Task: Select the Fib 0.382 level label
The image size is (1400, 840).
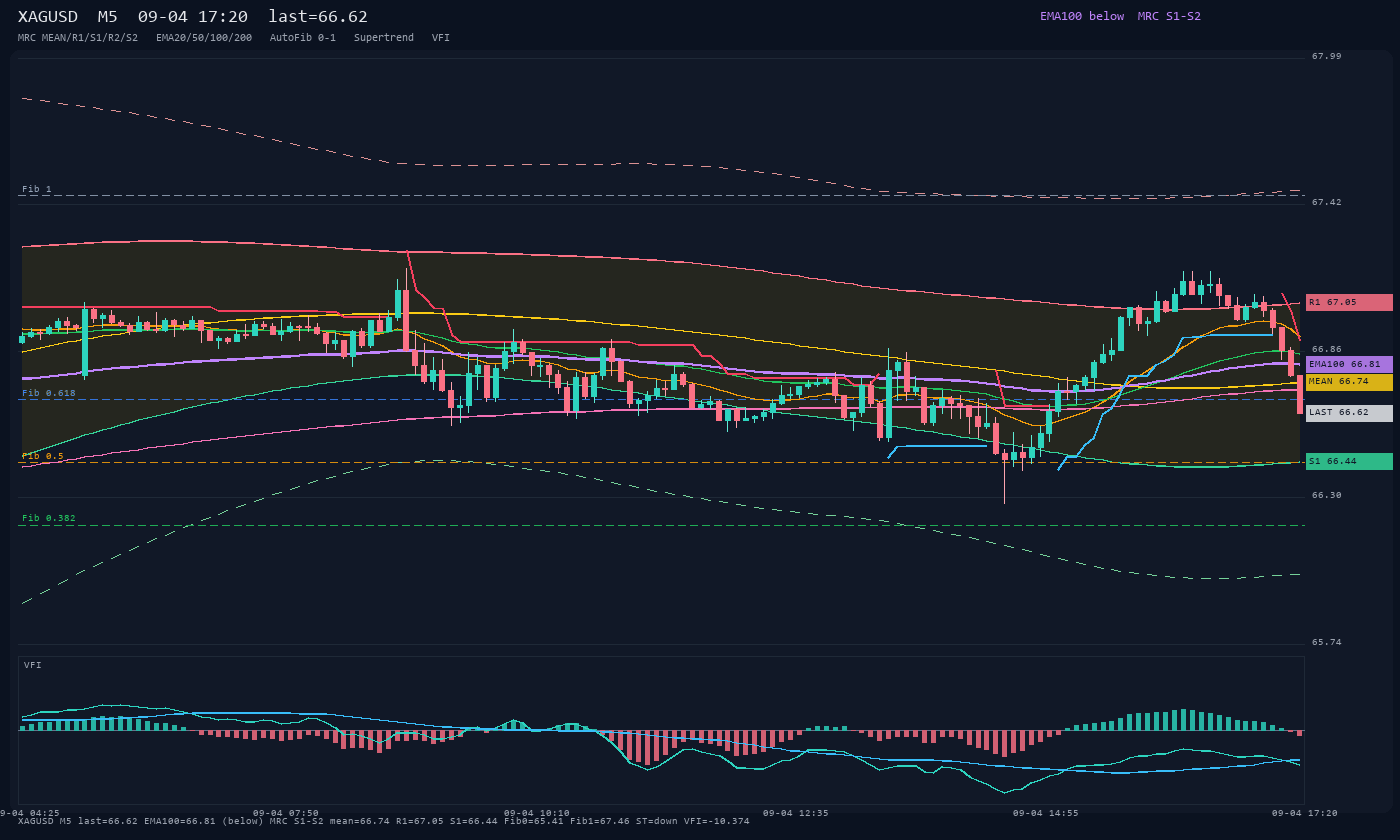Action: (49, 518)
